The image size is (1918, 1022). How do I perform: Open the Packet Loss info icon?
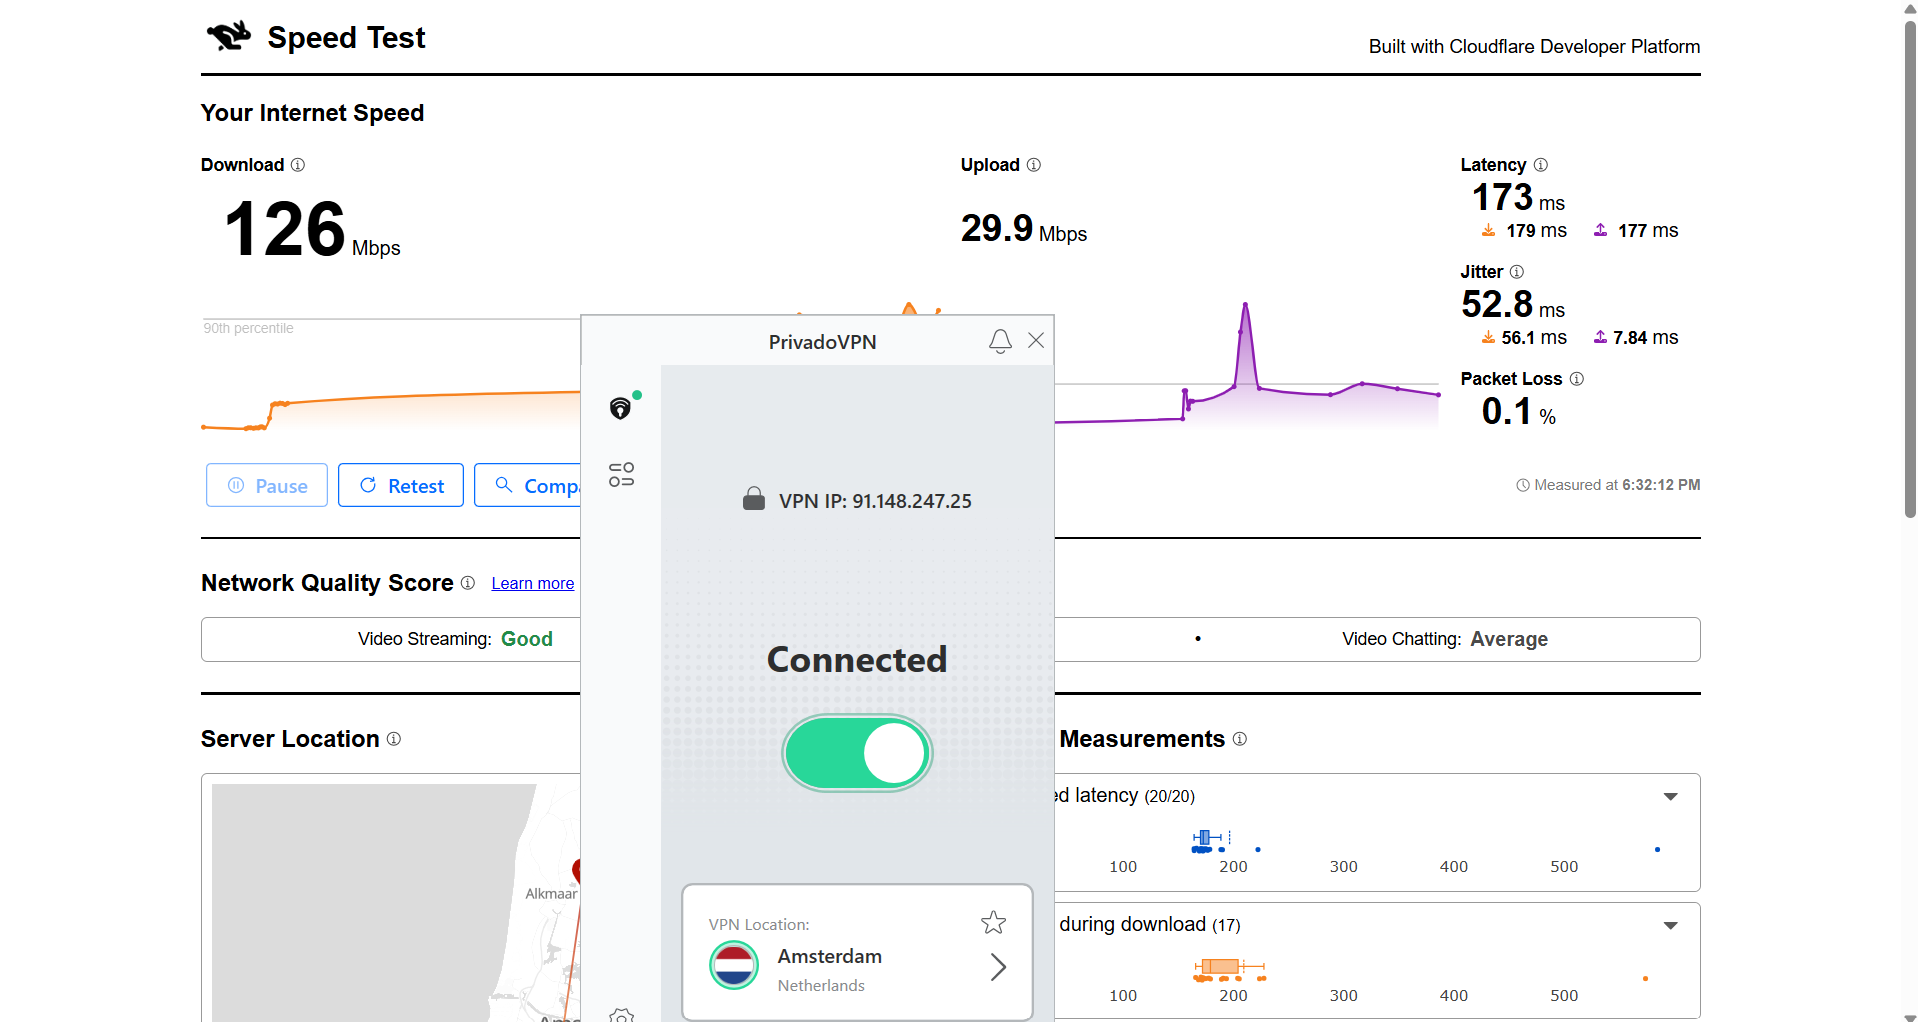(1577, 379)
